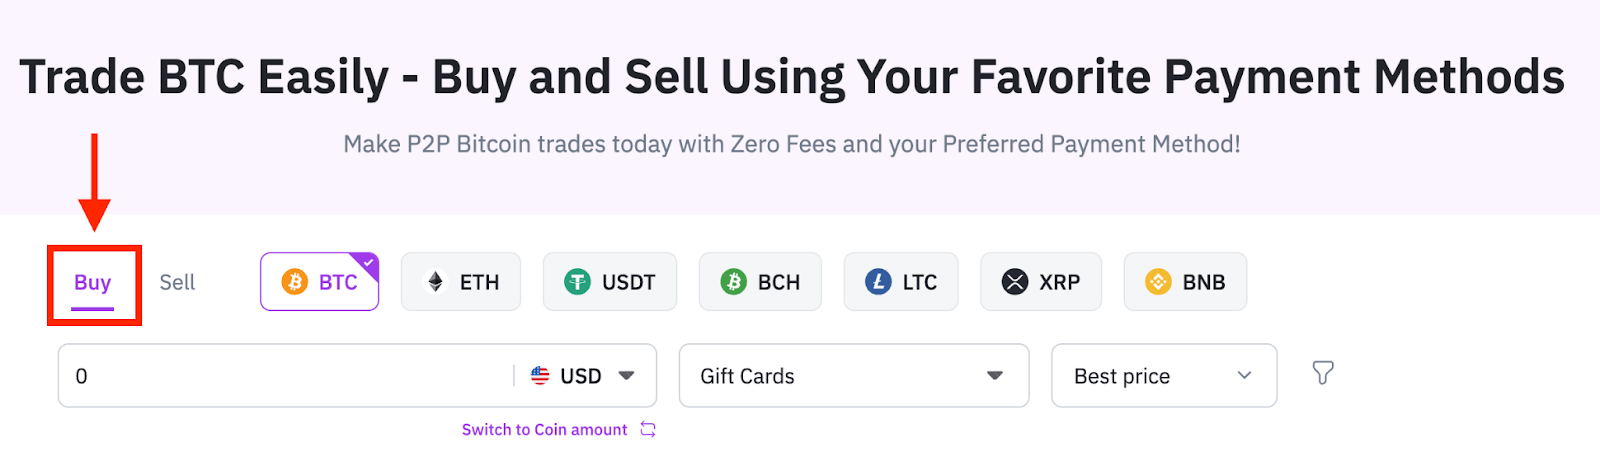Open the filter funnel icon

(x=1323, y=373)
